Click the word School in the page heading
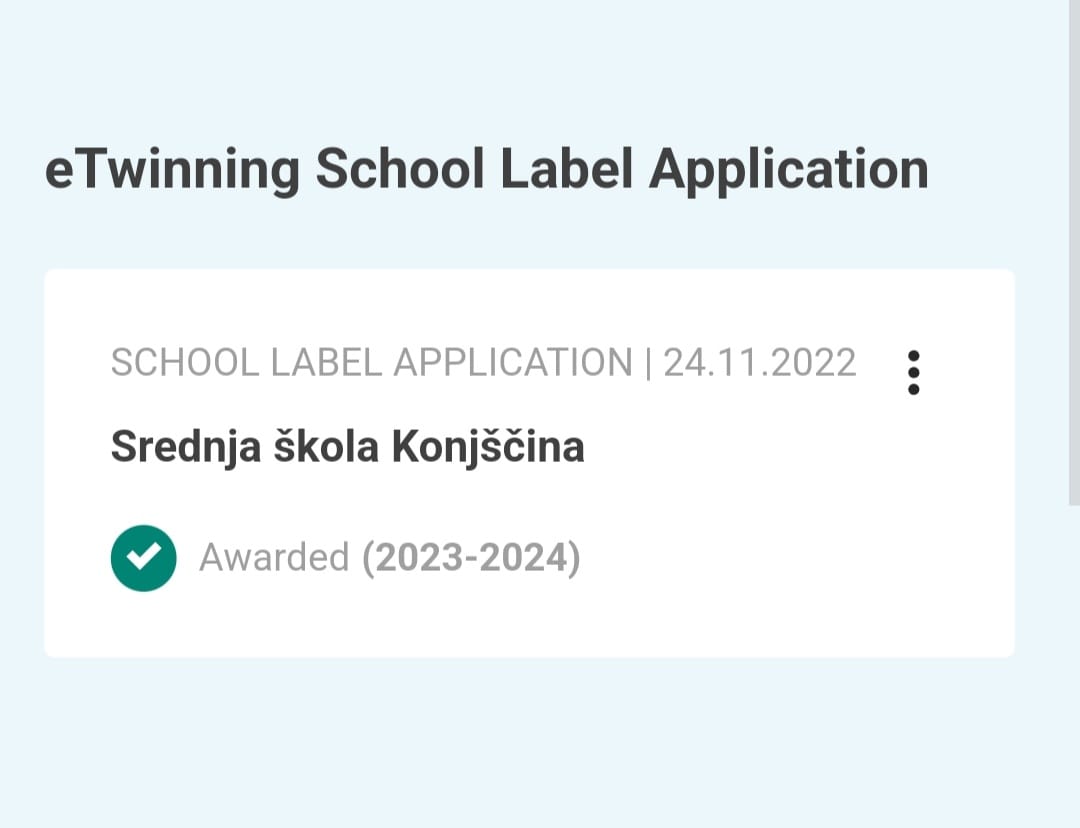 [x=400, y=169]
